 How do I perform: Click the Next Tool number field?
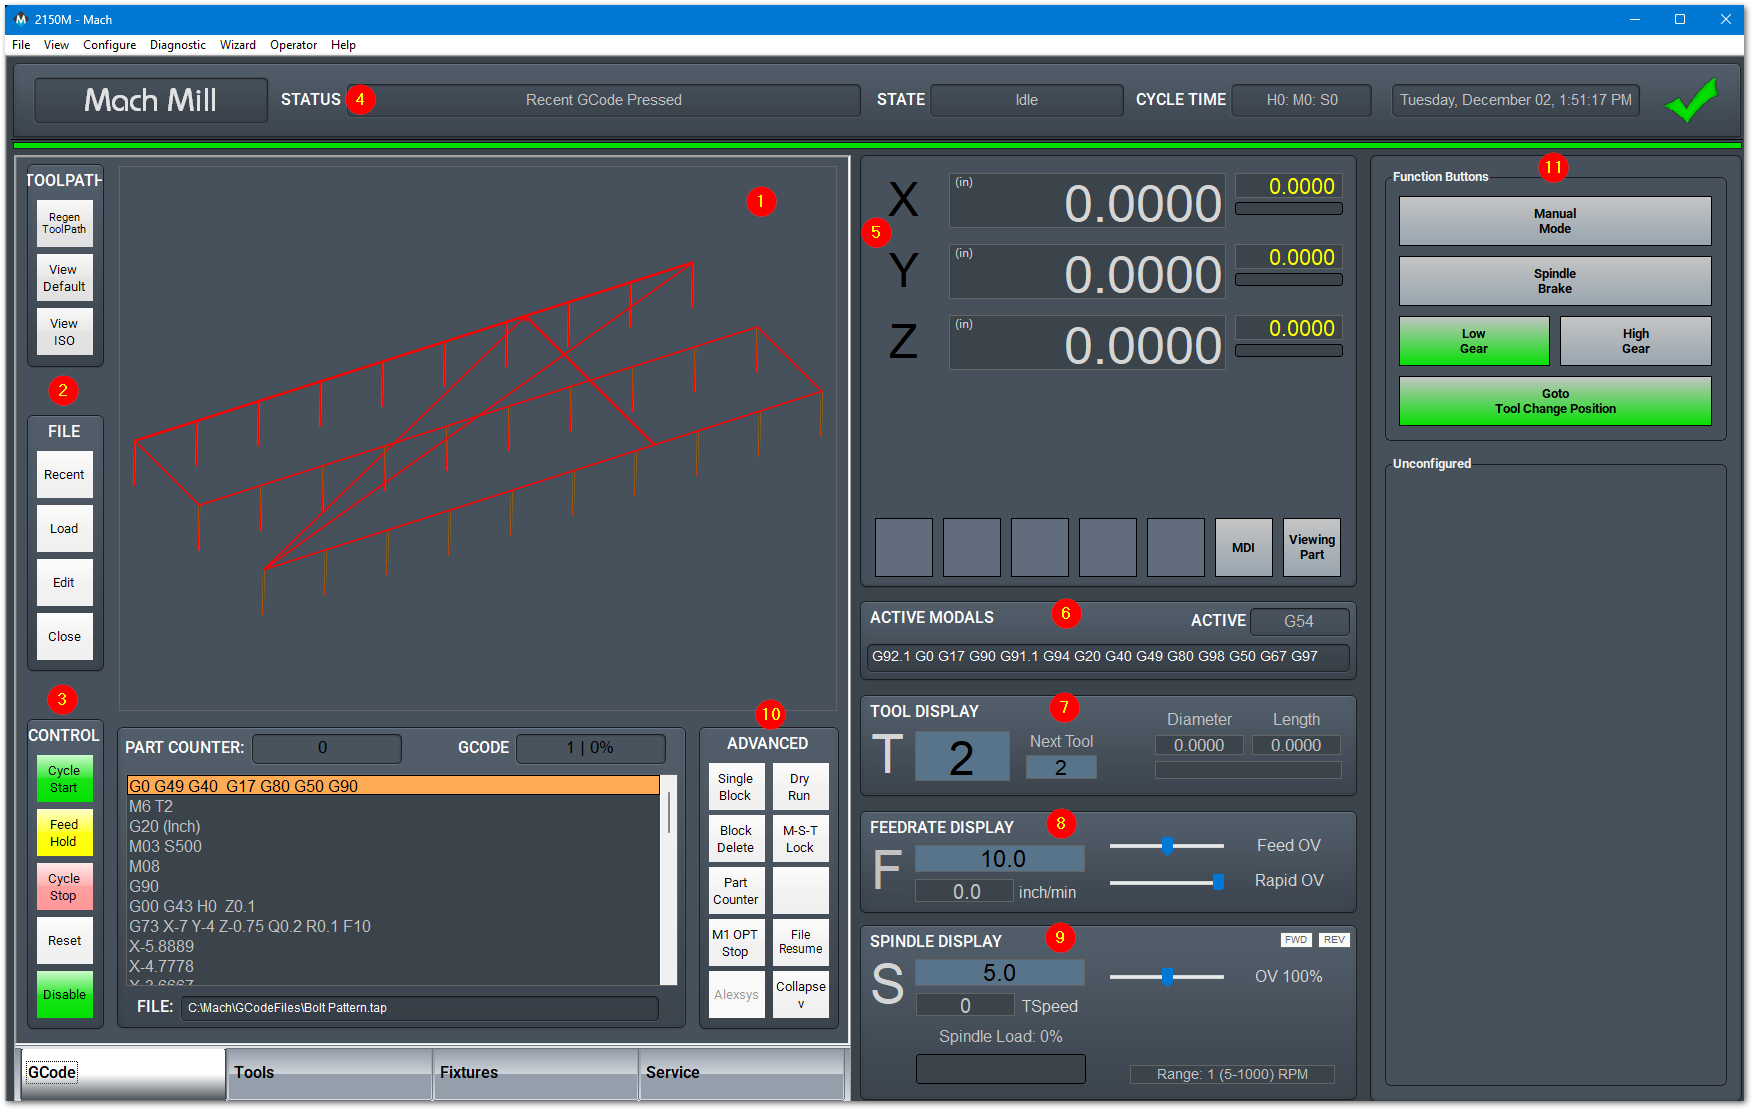tap(1061, 767)
